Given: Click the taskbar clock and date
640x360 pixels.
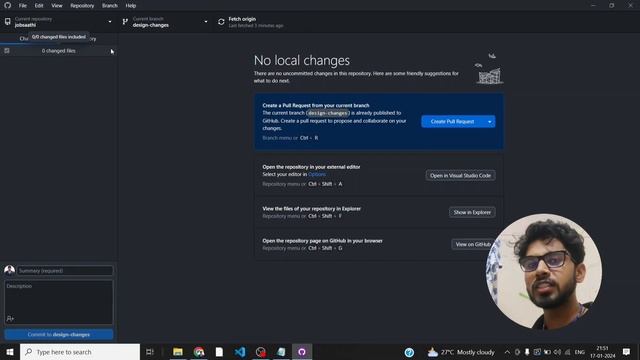Looking at the screenshot, I should click(602, 352).
